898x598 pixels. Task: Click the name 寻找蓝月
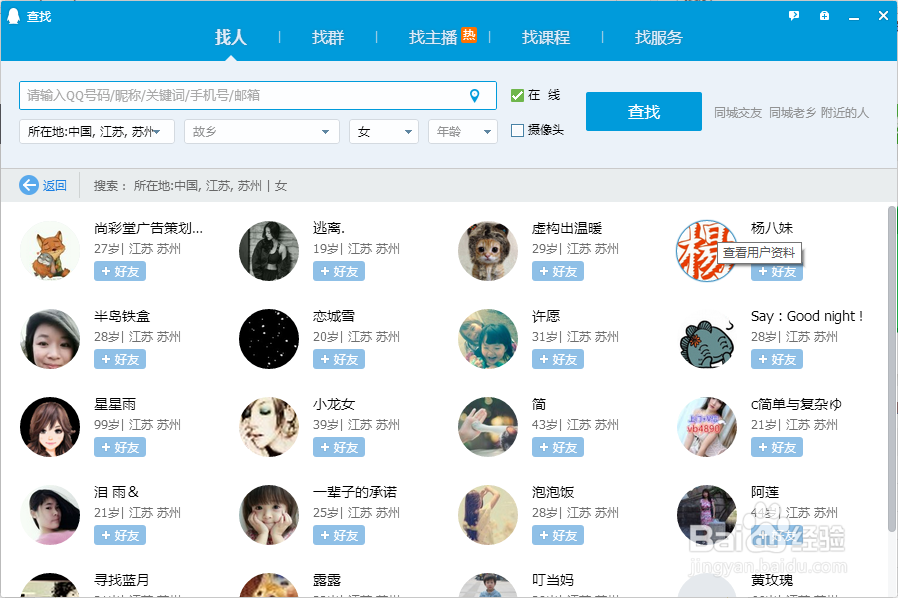121,580
